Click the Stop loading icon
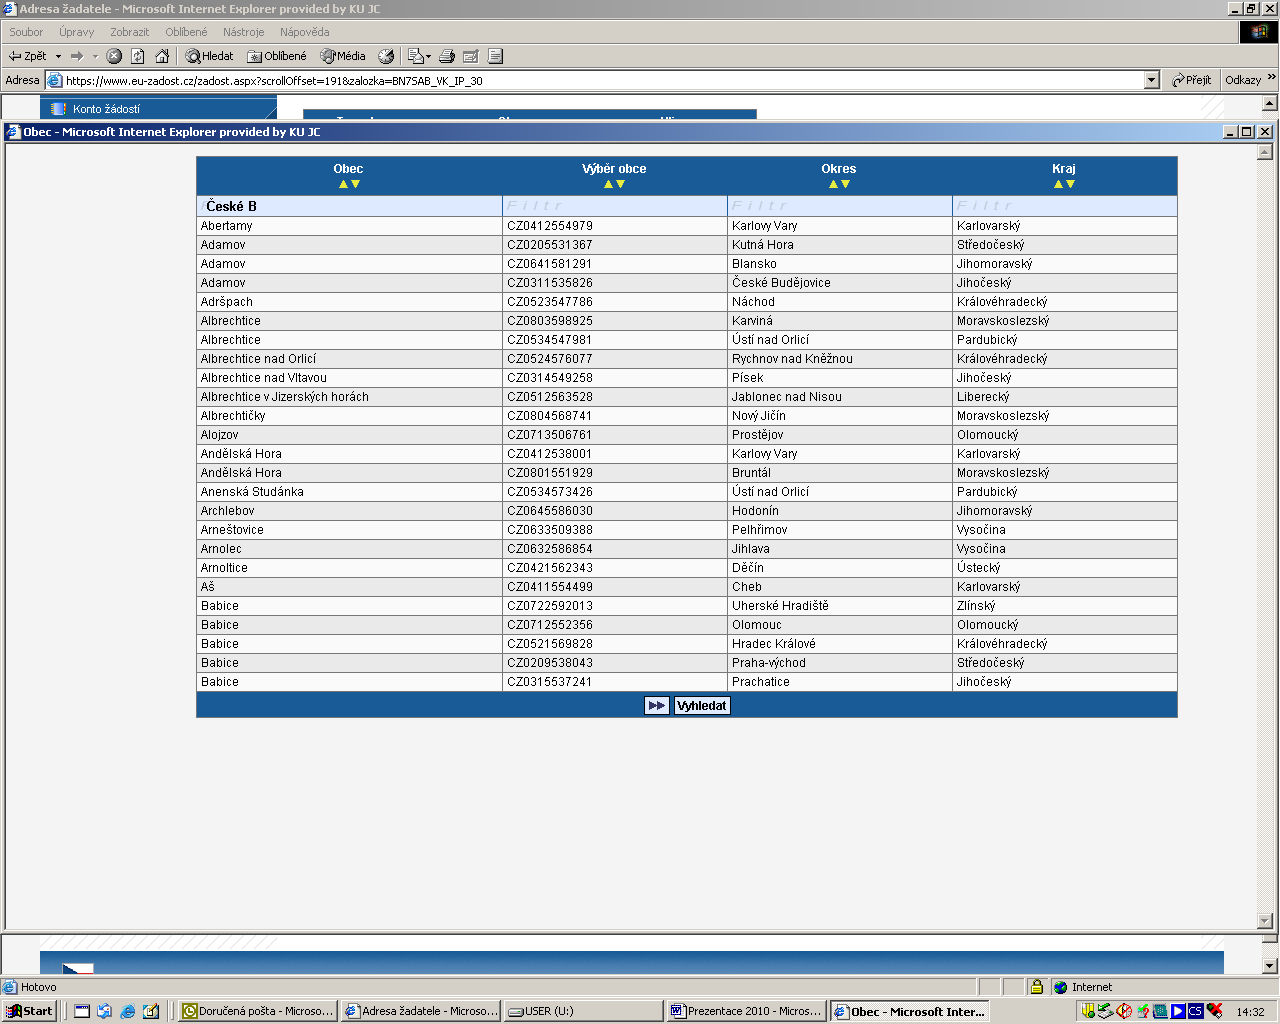1280x1024 pixels. (114, 56)
